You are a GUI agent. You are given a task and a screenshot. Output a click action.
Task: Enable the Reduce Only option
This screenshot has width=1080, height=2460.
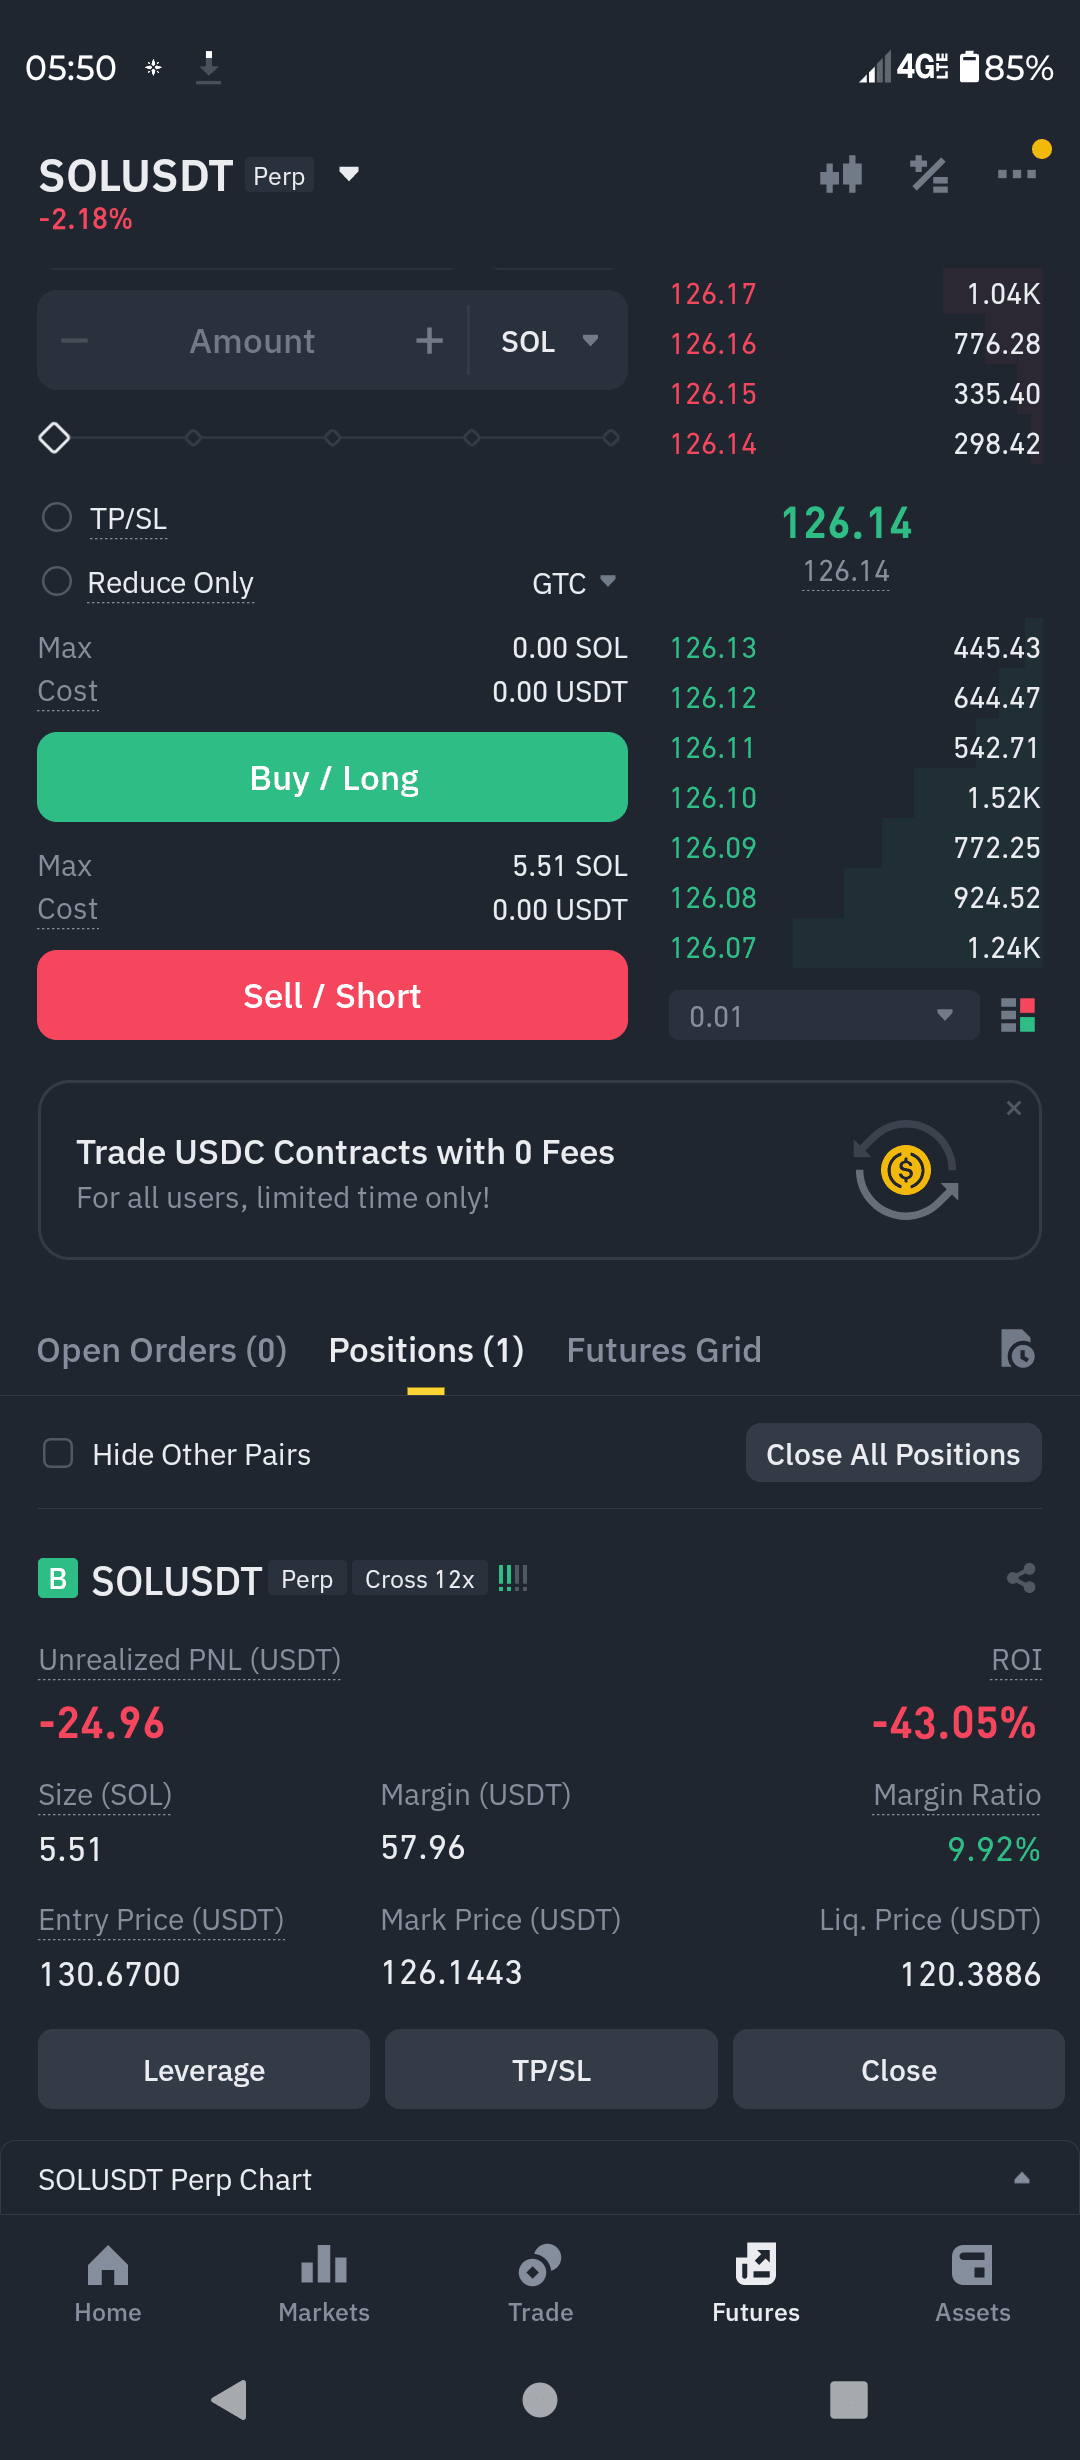pos(57,581)
